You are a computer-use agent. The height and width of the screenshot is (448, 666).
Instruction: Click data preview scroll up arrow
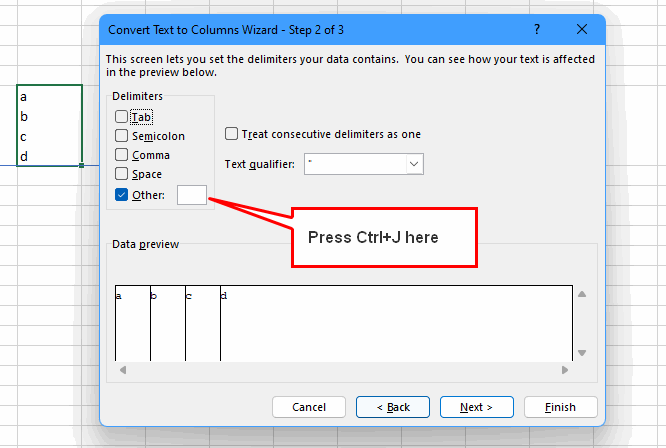[x=582, y=294]
